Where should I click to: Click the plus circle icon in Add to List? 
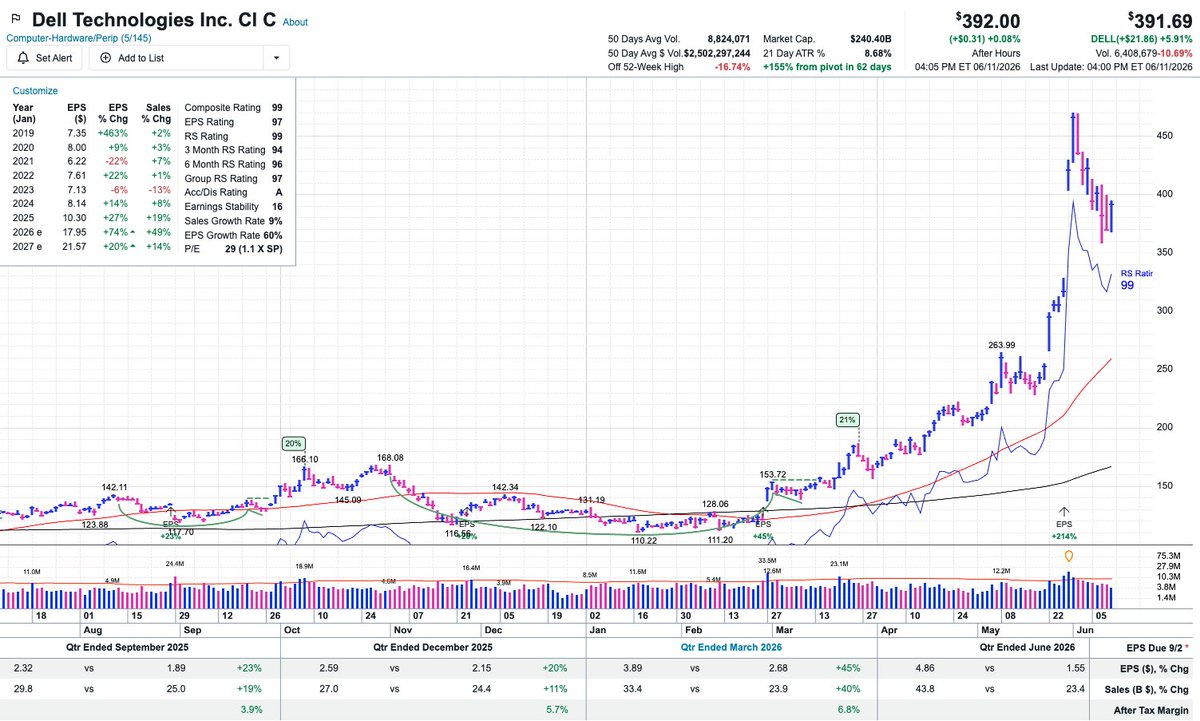pyautogui.click(x=106, y=58)
